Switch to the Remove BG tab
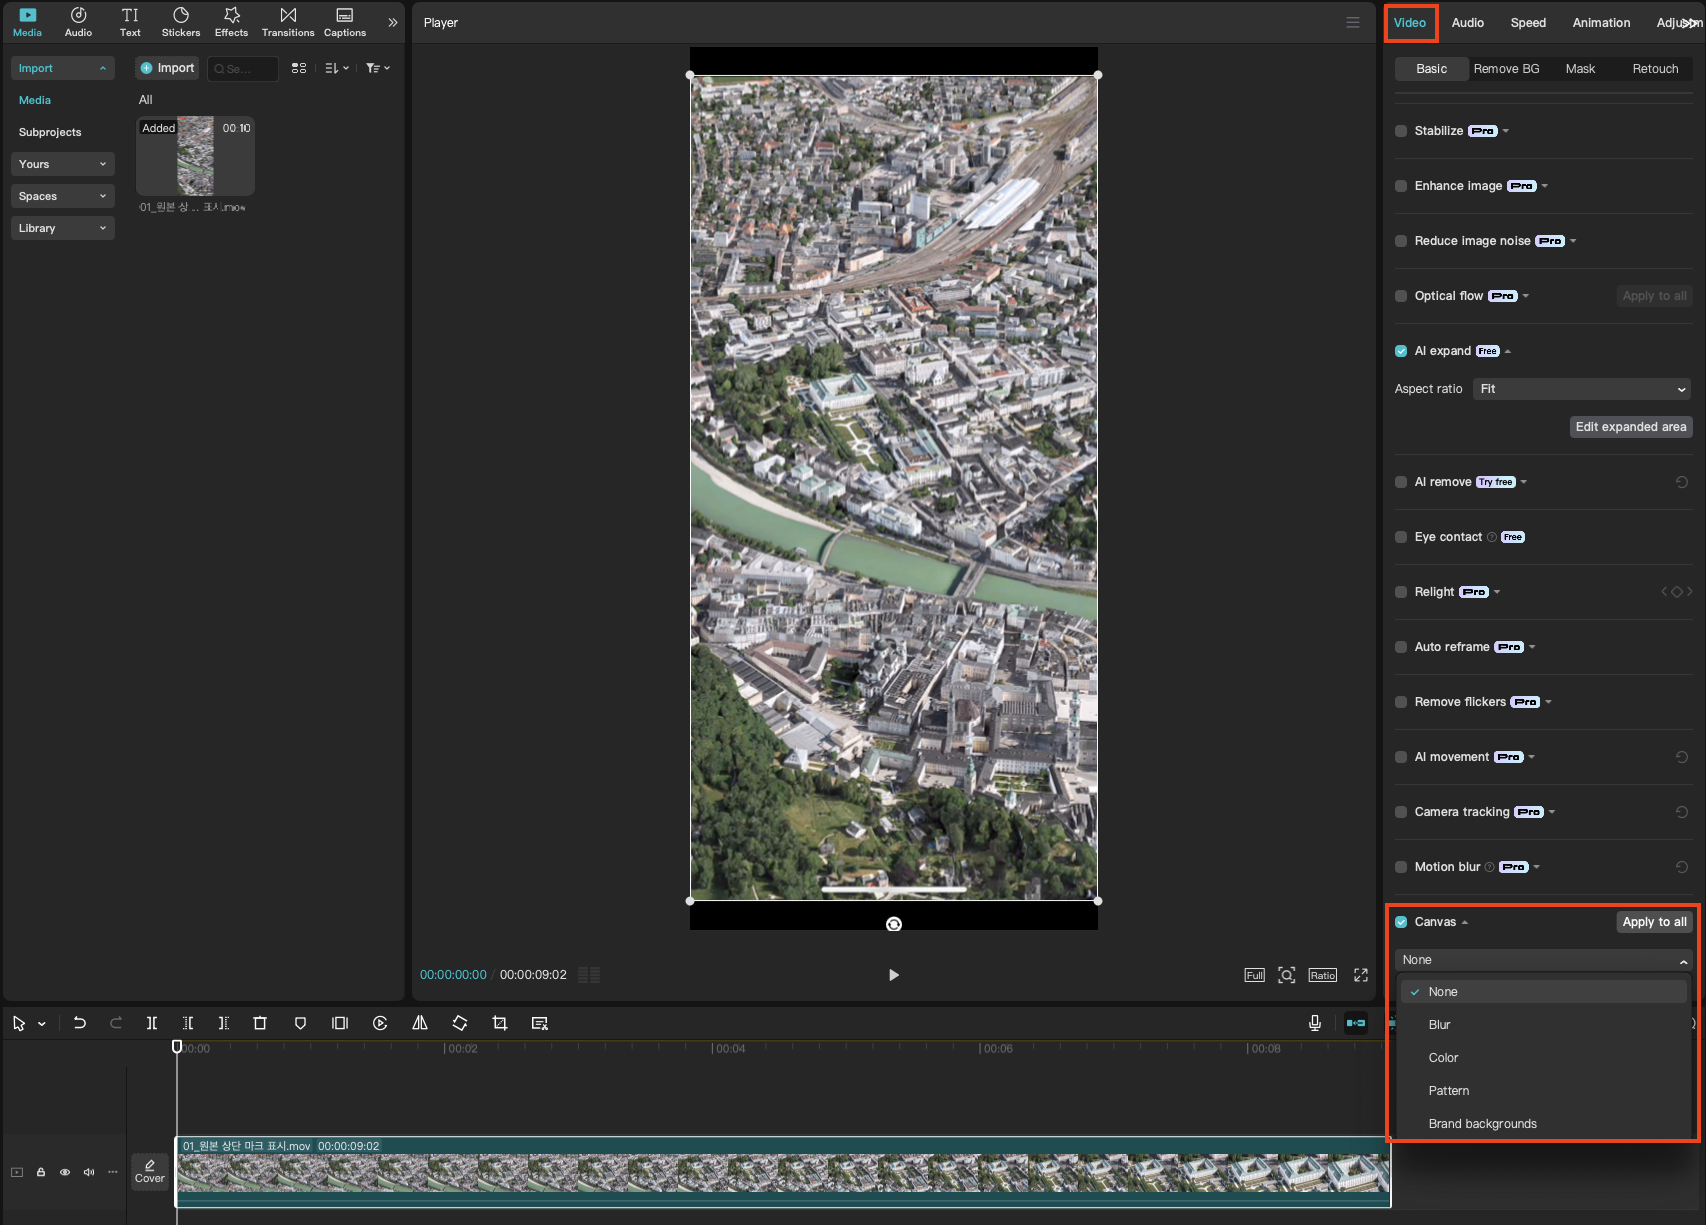Viewport: 1706px width, 1225px height. (1506, 69)
